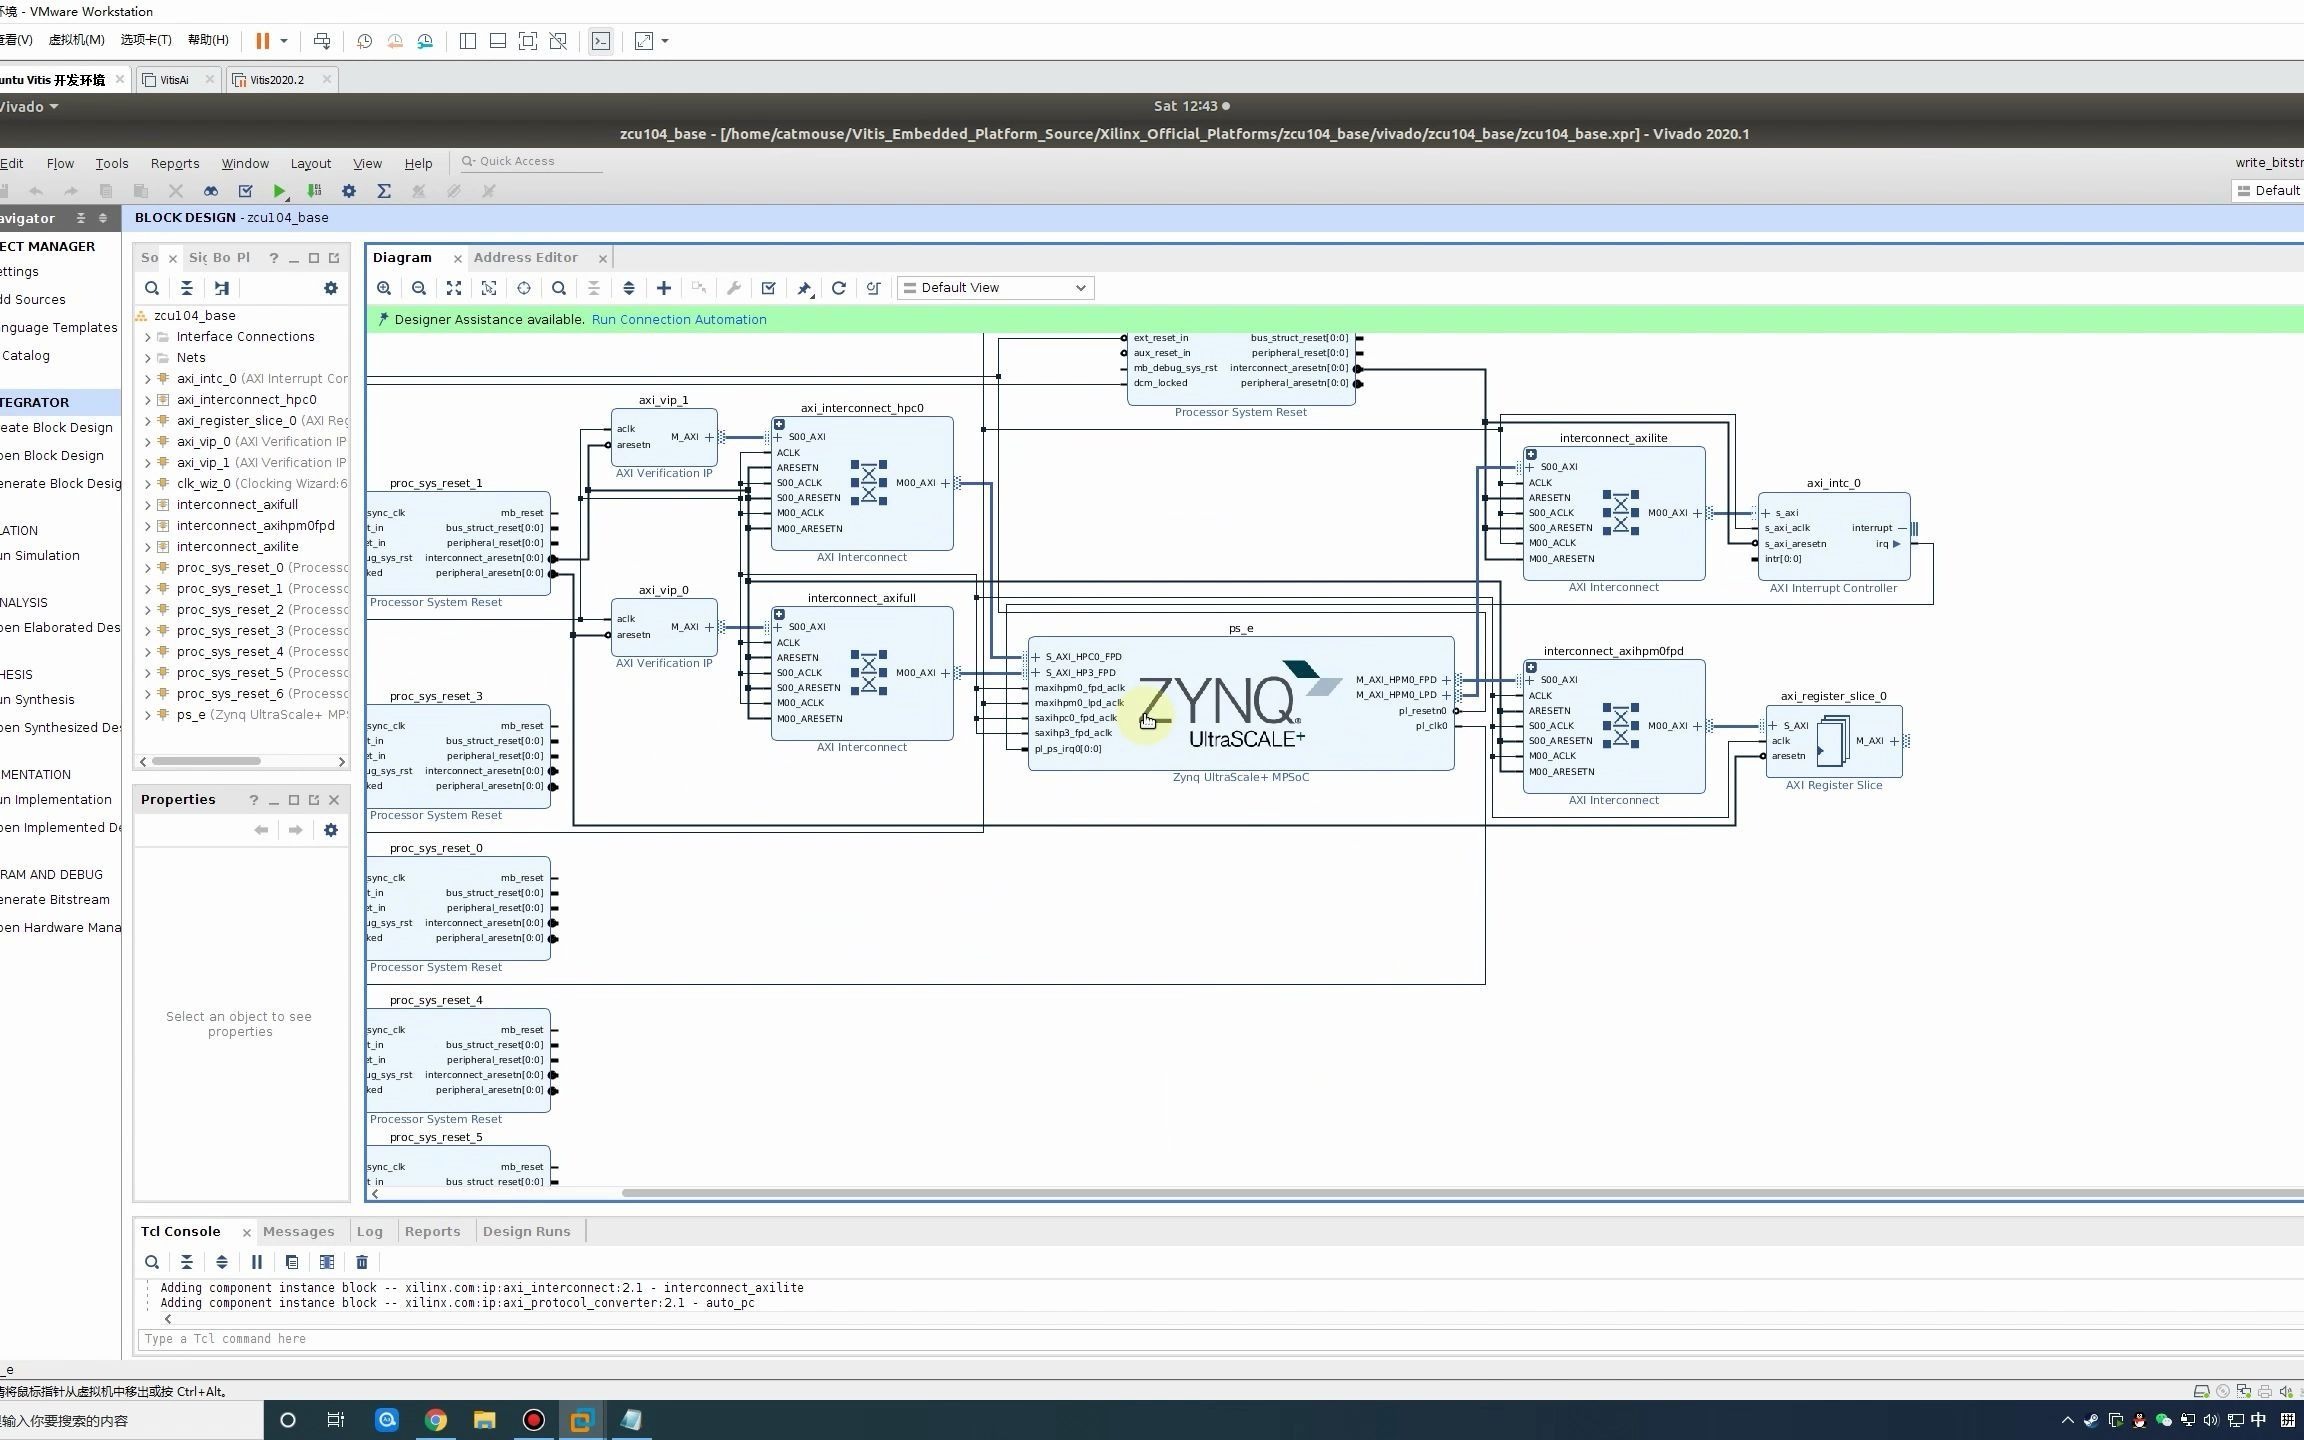Click the Tcl command input field

pyautogui.click(x=1220, y=1339)
